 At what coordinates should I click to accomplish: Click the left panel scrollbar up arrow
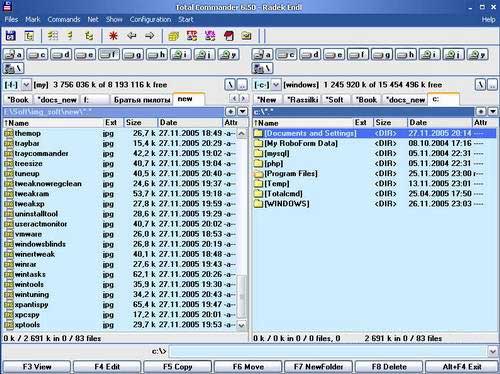(x=242, y=134)
